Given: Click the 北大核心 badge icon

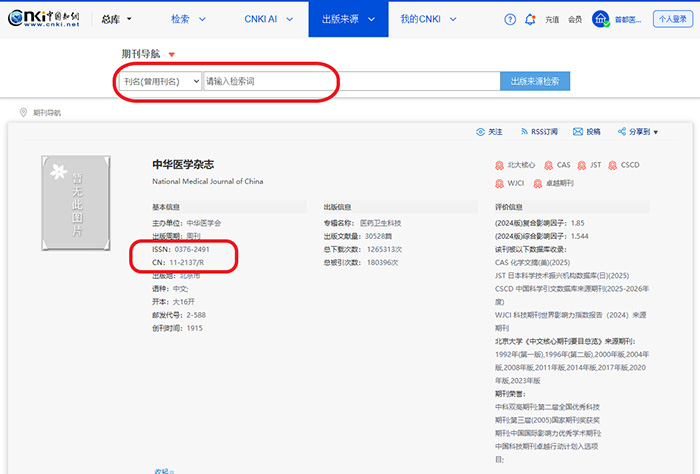Looking at the screenshot, I should [x=499, y=165].
